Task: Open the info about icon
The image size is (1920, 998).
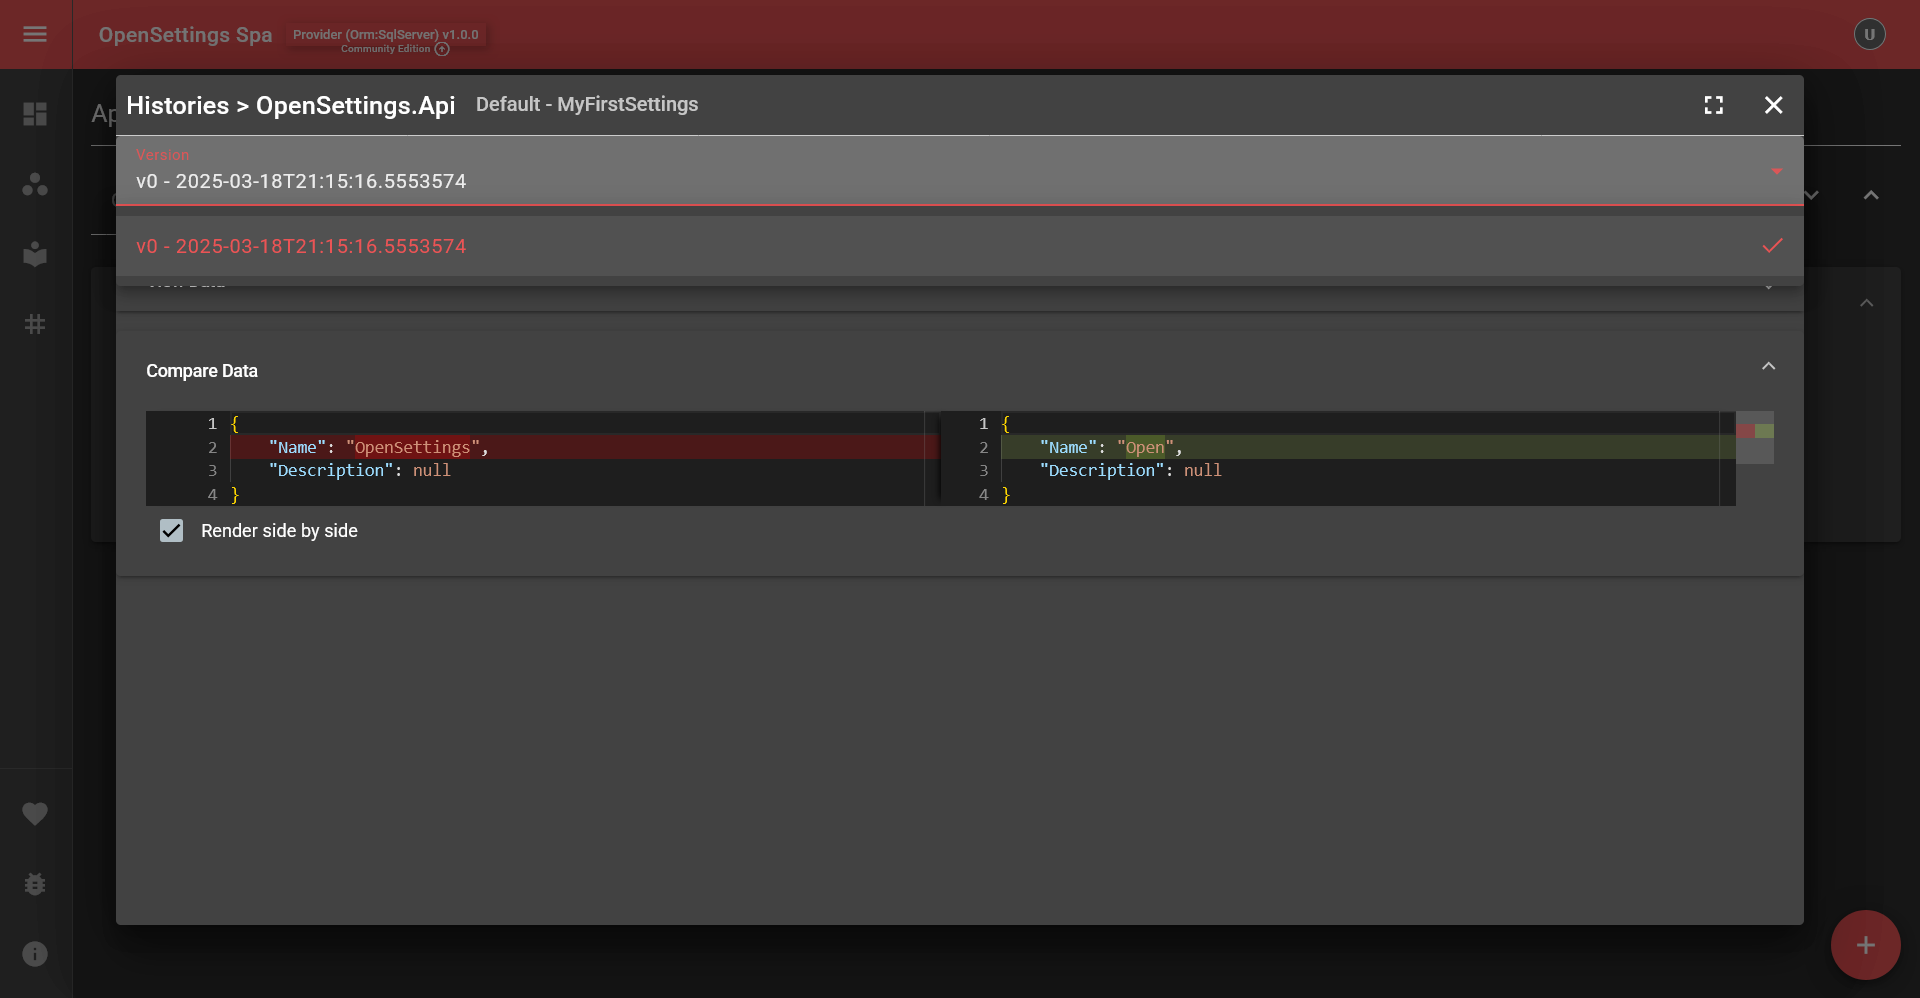Action: (x=35, y=954)
